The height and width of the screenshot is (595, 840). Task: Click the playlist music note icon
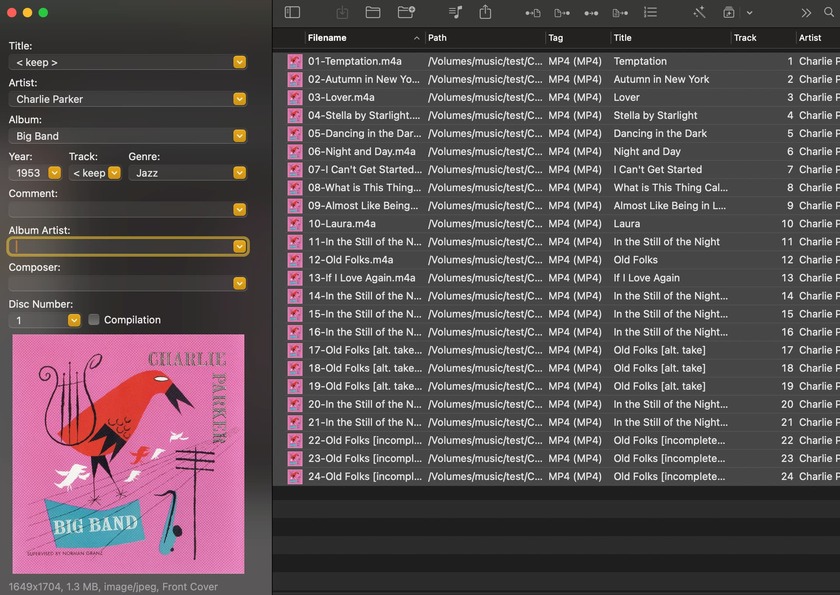click(456, 12)
